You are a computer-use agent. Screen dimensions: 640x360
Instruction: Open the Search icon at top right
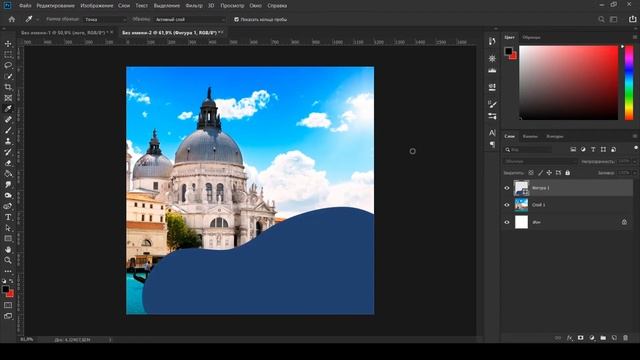pyautogui.click(x=601, y=19)
